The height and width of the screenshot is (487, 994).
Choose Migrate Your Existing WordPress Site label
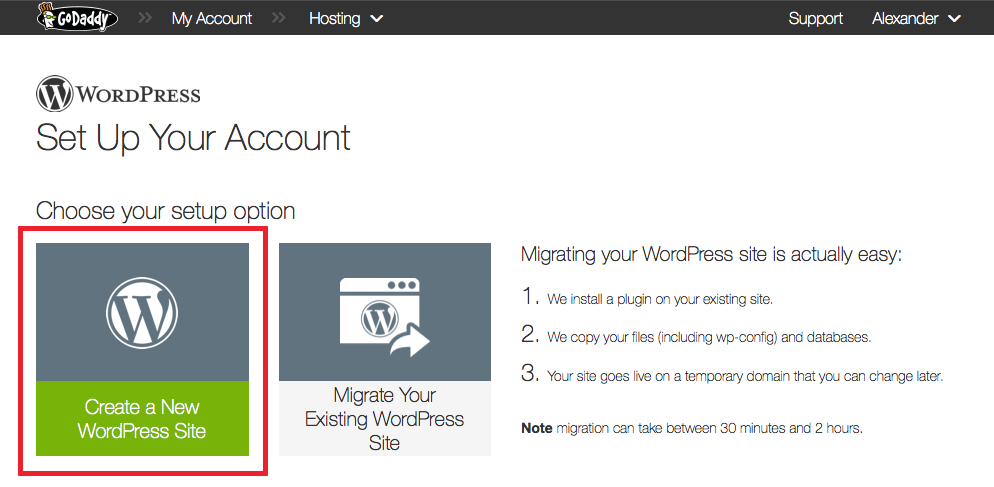(x=384, y=418)
